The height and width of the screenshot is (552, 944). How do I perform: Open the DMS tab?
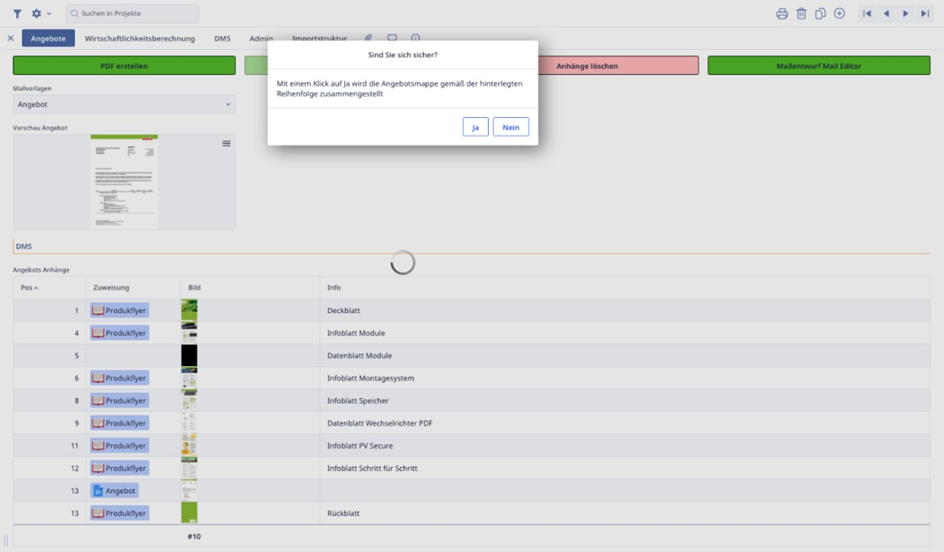click(222, 39)
